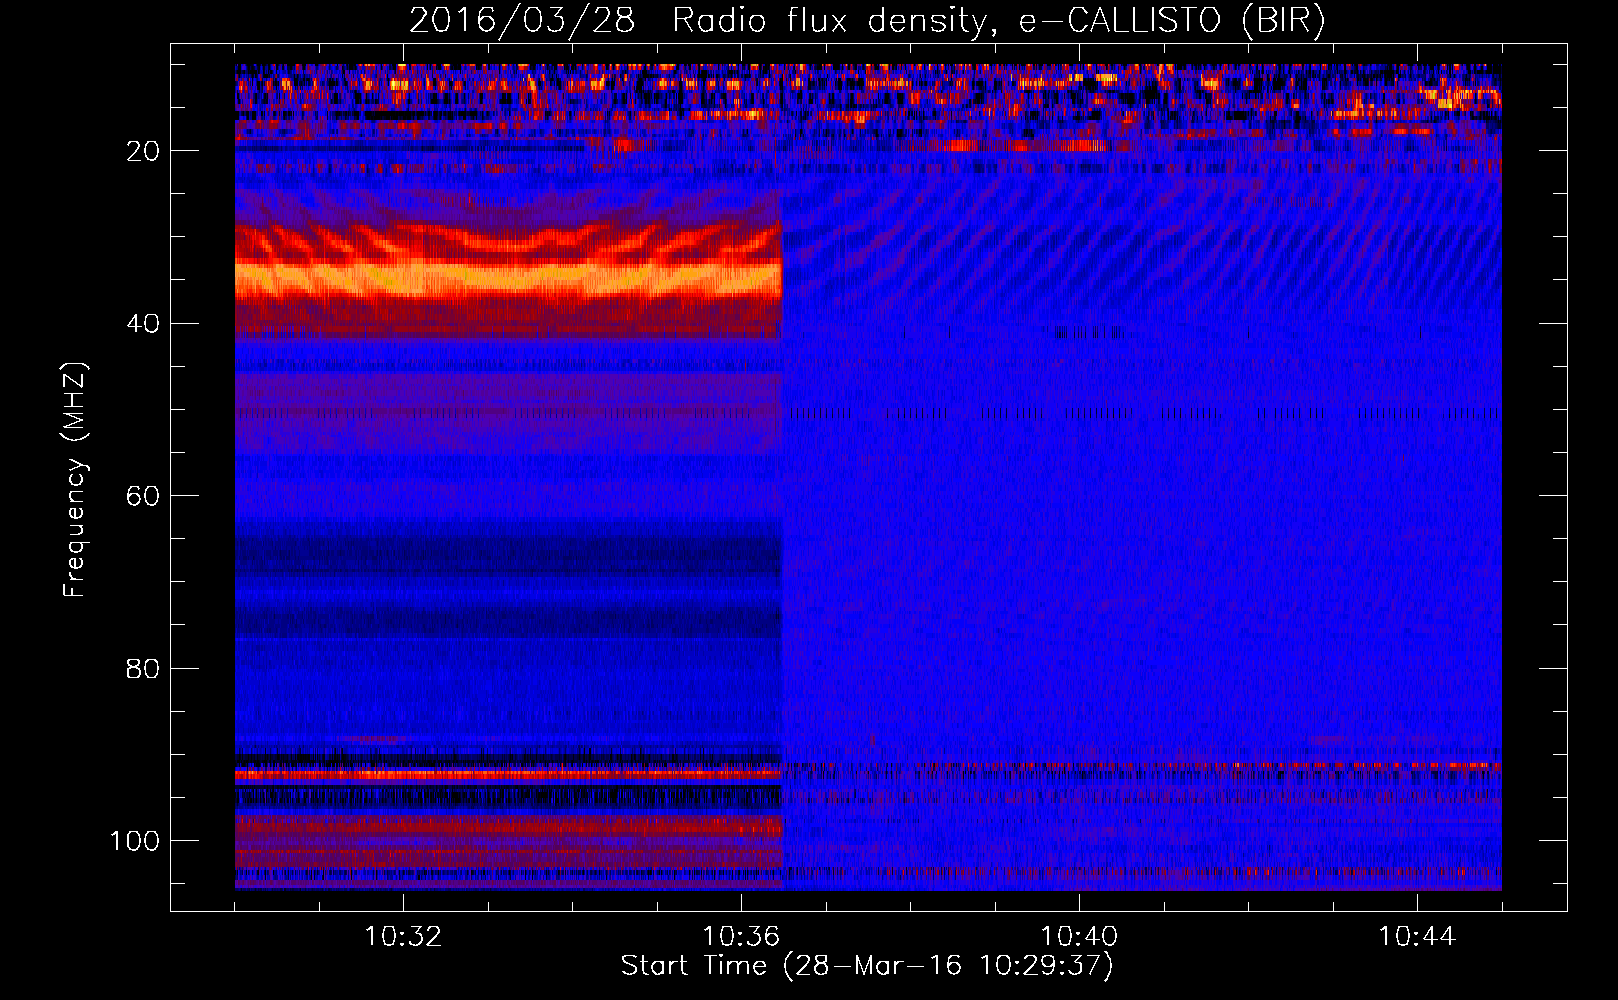Viewport: 1618px width, 1000px height.
Task: Click the bright yellow emission band near 35 MHz
Action: click(508, 278)
